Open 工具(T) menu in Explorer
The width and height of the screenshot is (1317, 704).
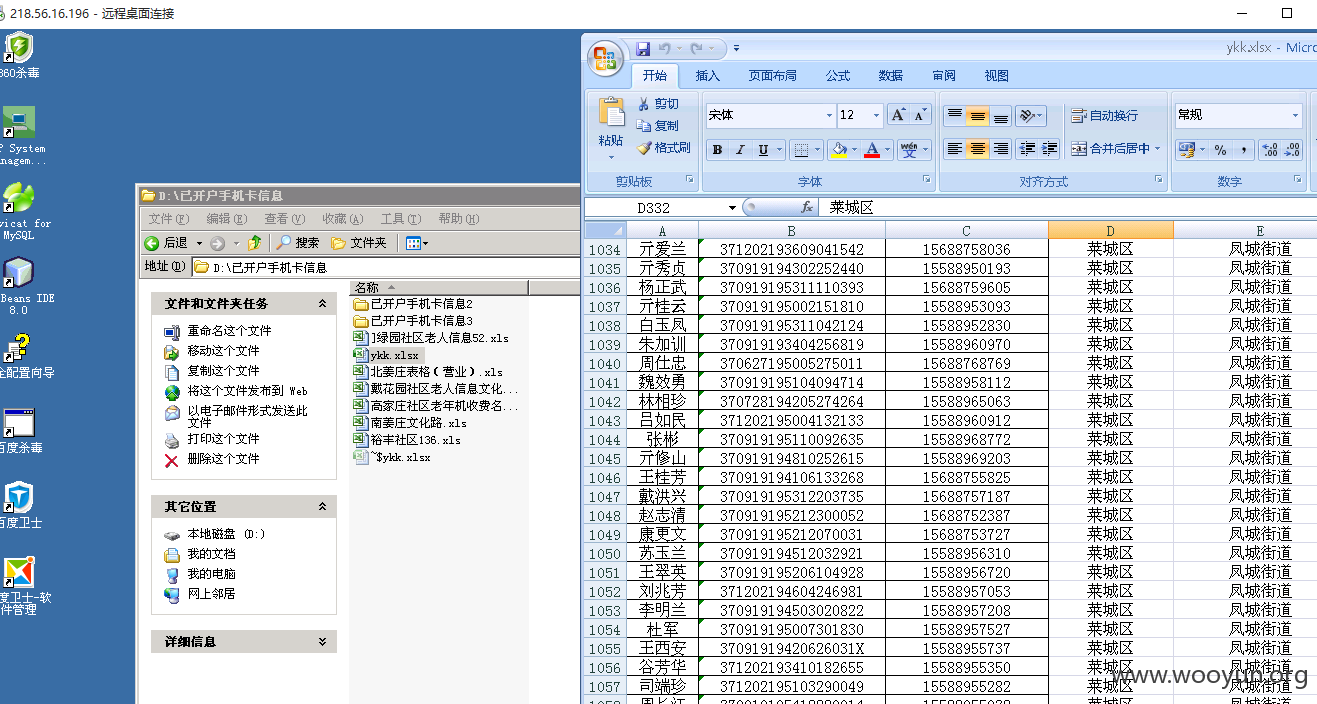[399, 219]
